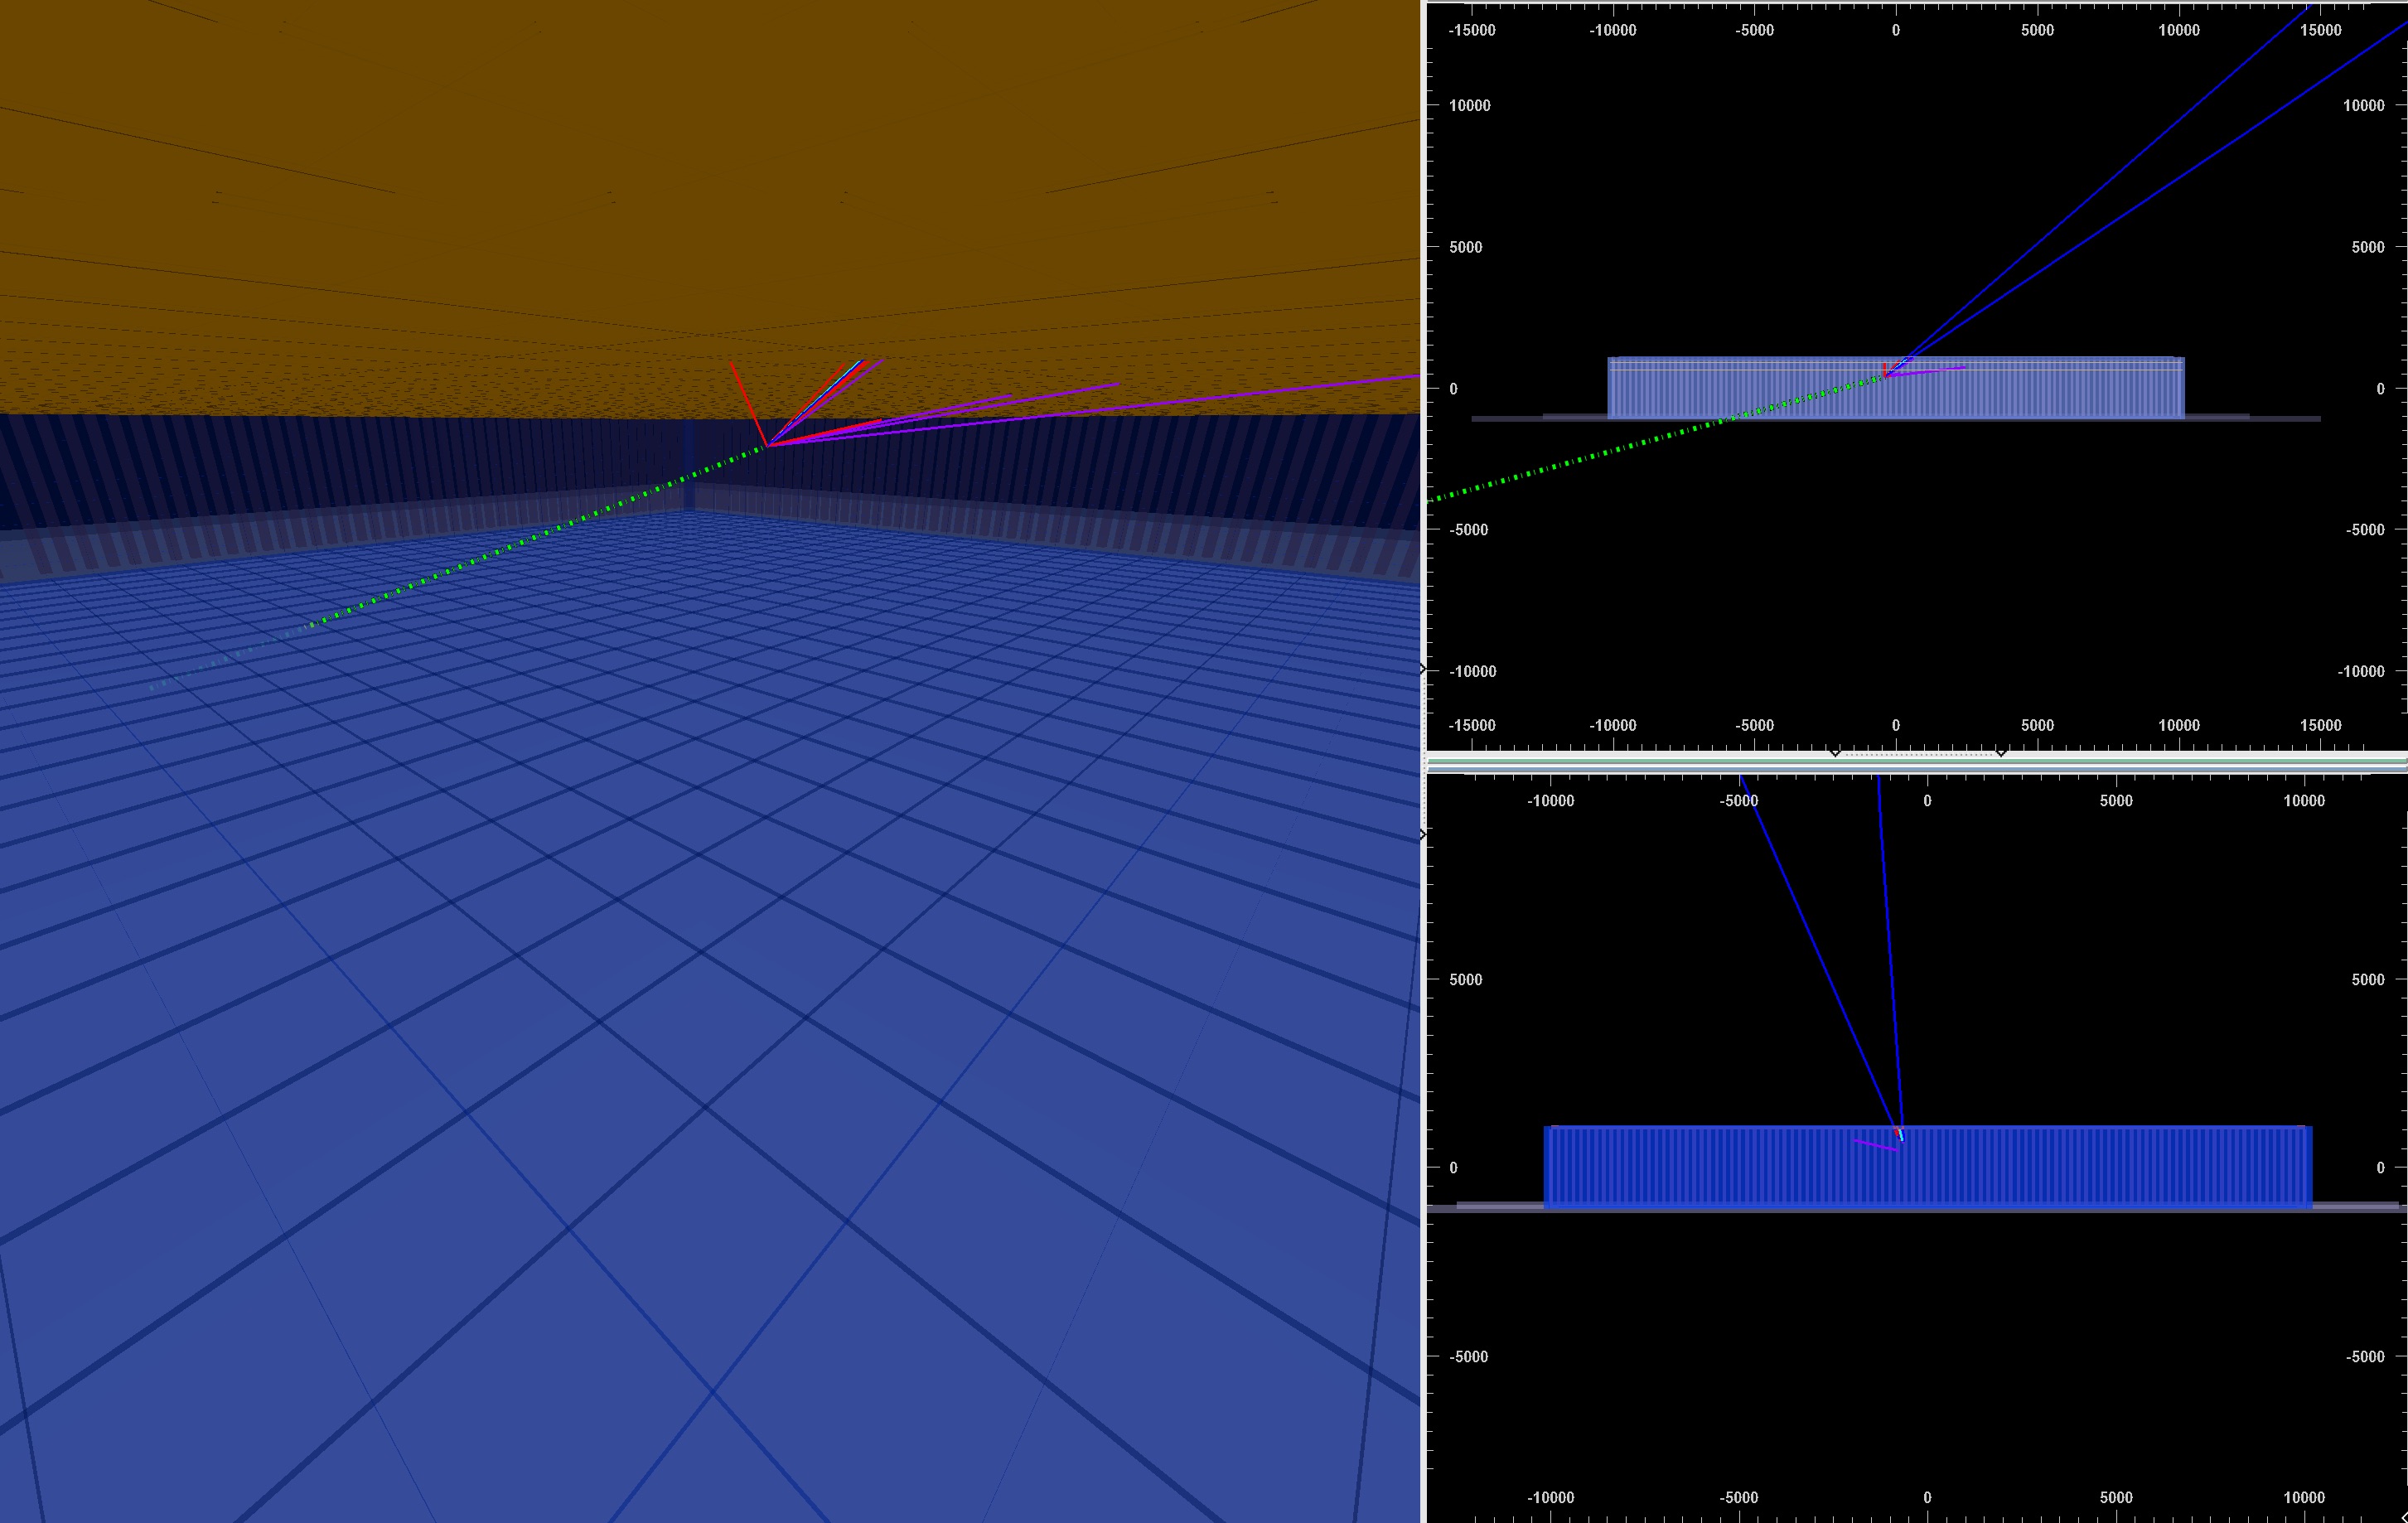
Task: Click the lower arrow handle on the vertical splitter beside the 3D view
Action: (x=1423, y=834)
